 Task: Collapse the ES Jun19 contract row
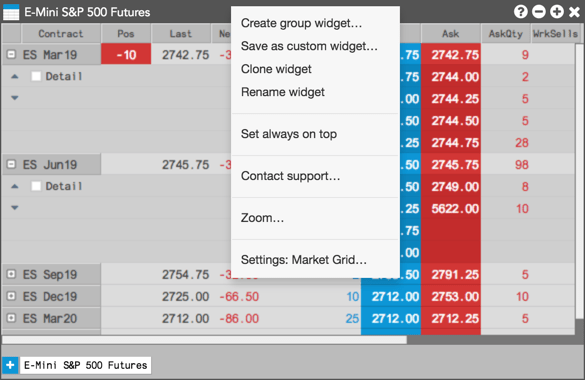[x=11, y=164]
